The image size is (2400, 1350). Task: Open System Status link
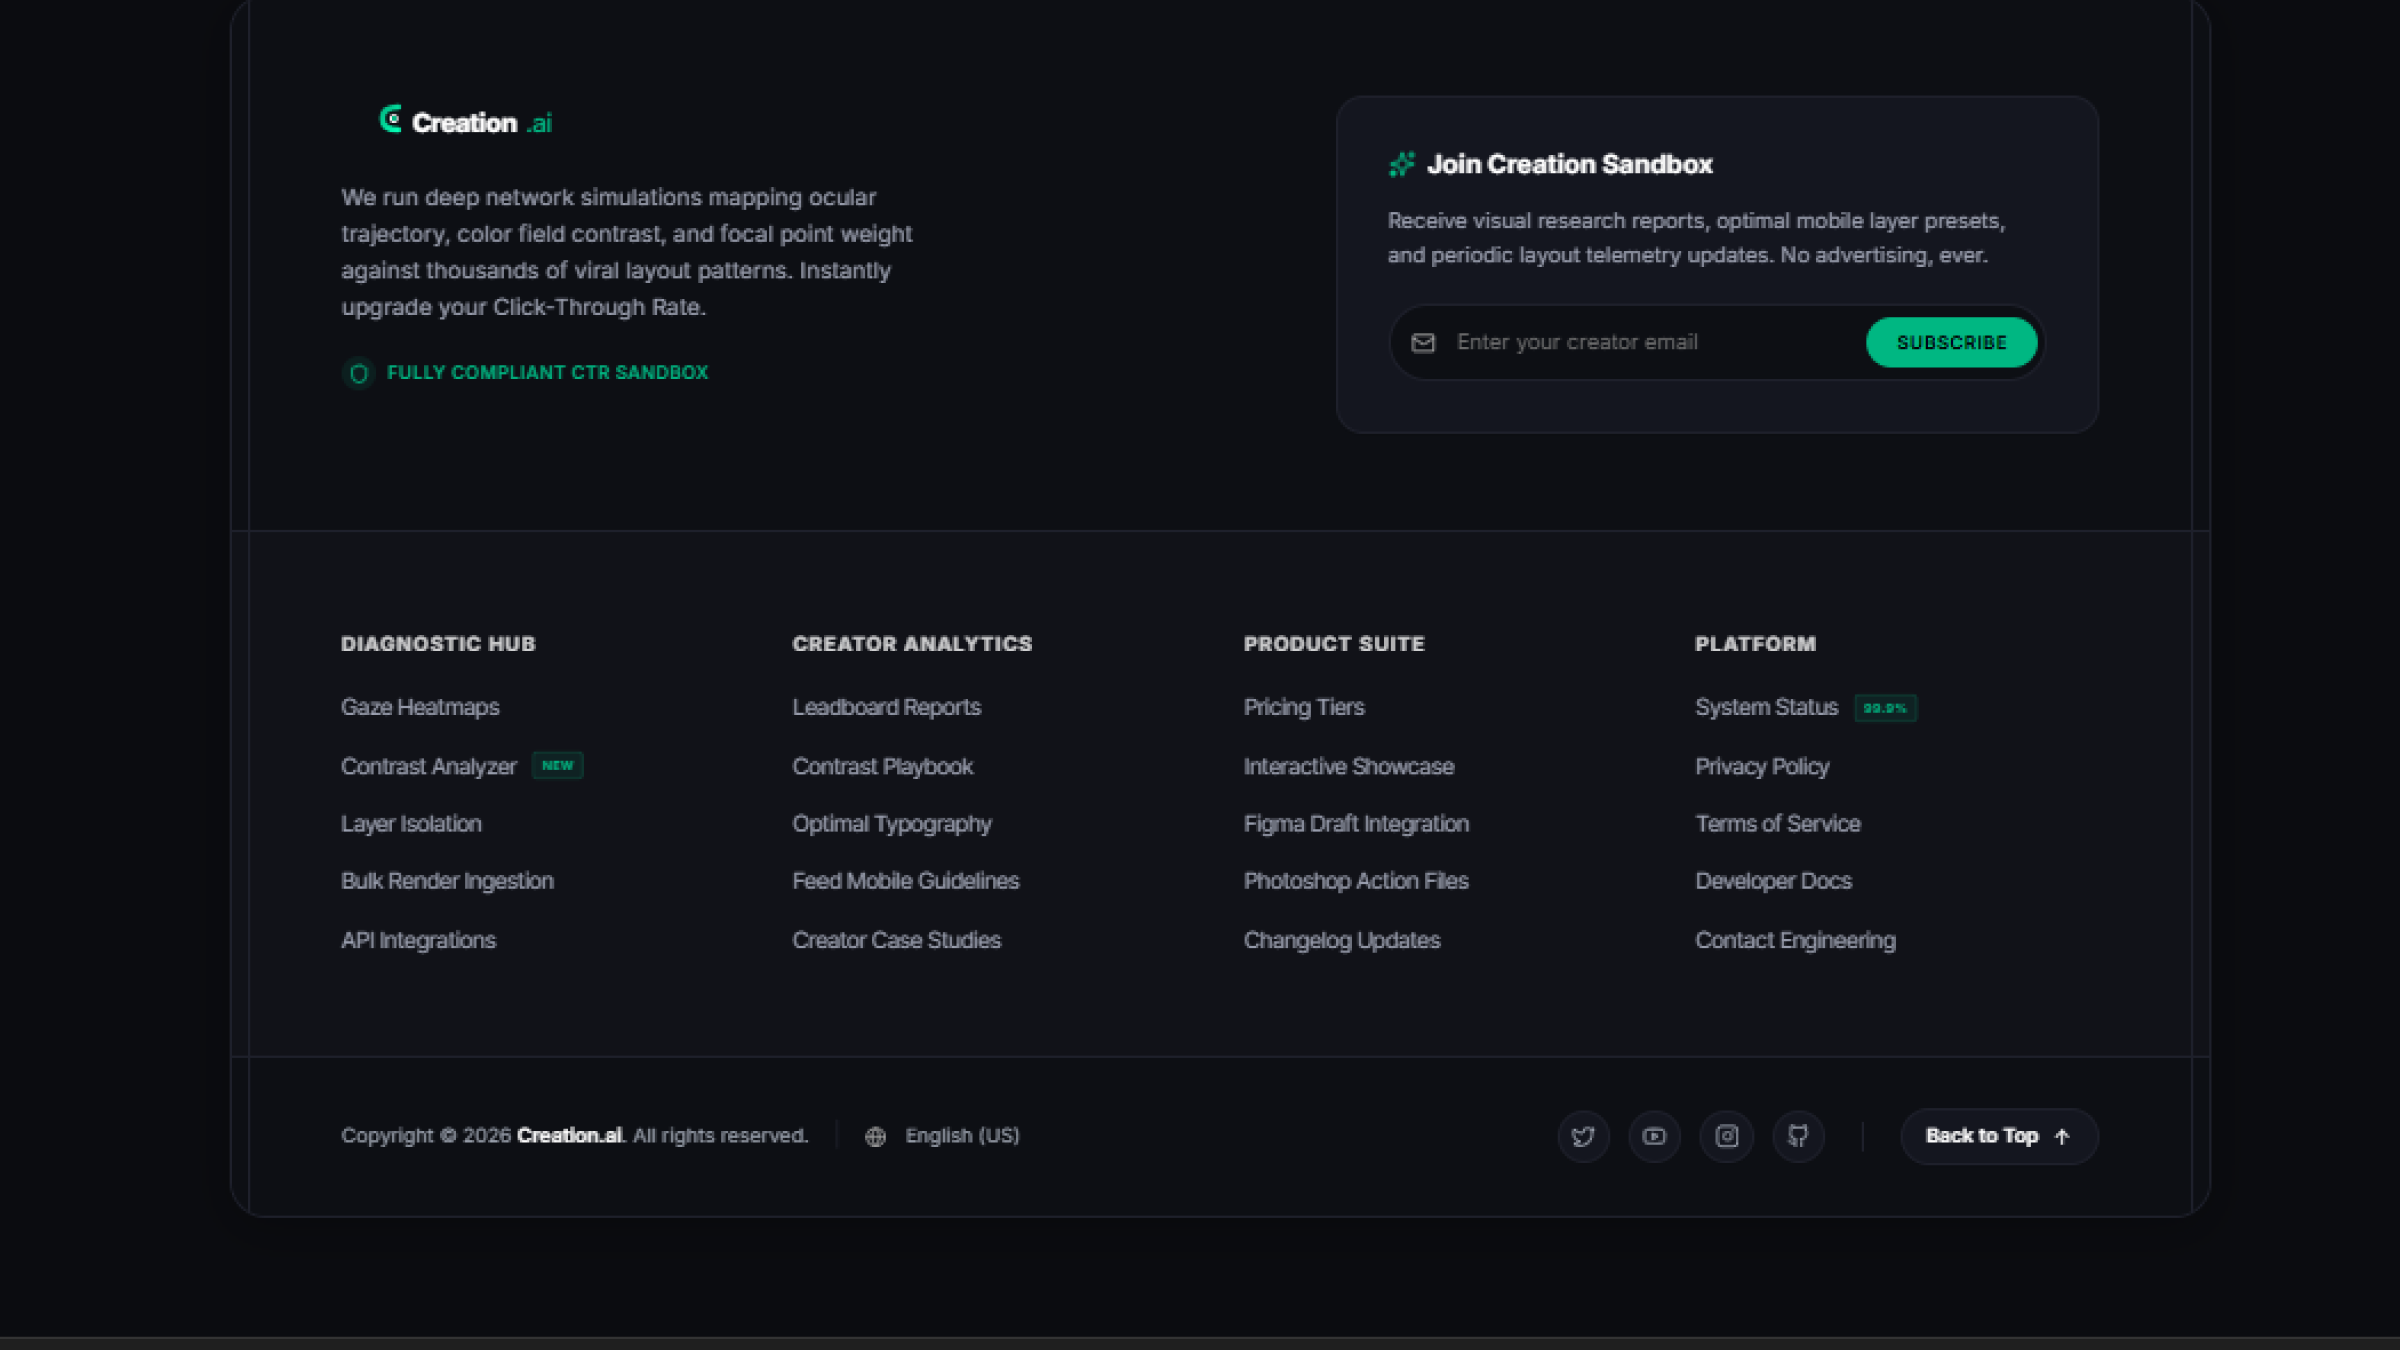tap(1766, 707)
